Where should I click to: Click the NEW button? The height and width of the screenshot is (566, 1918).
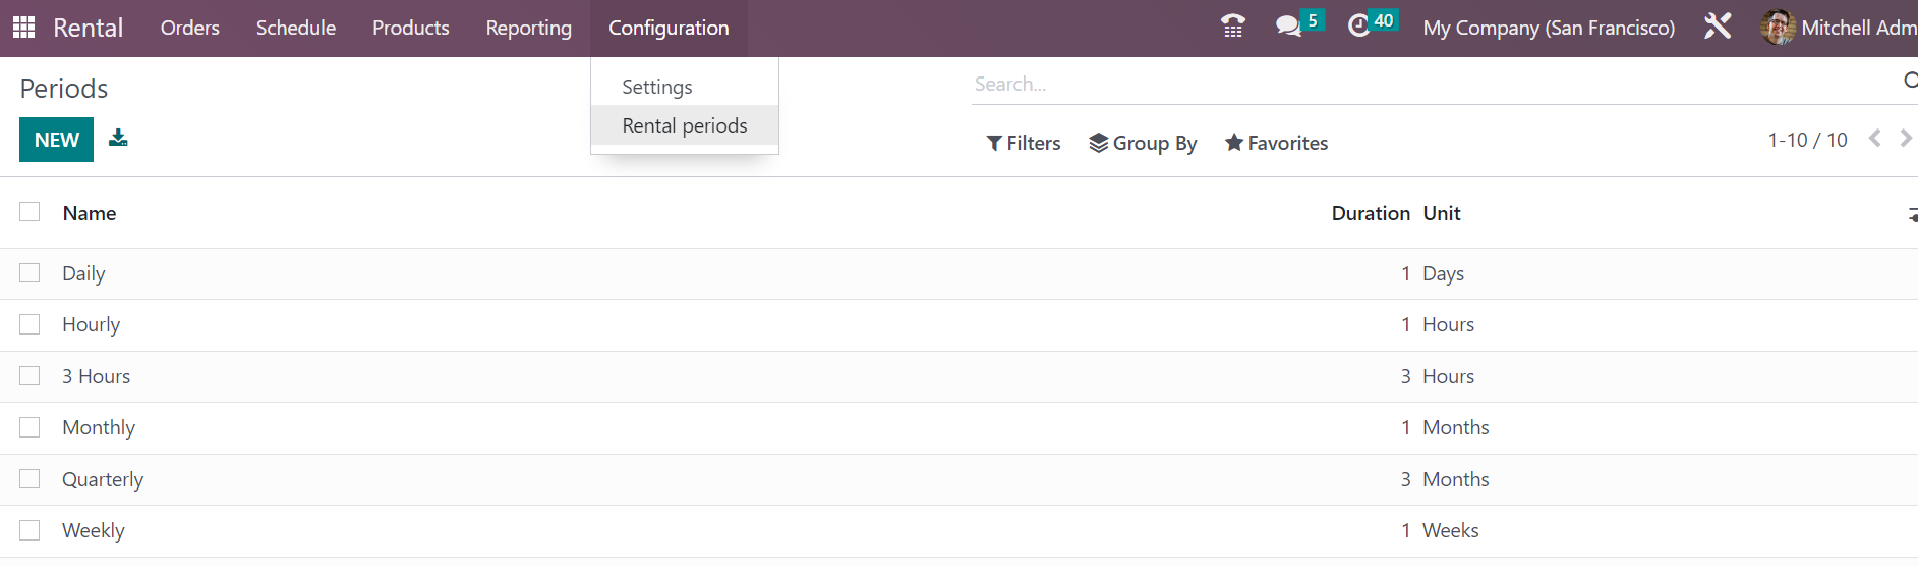pyautogui.click(x=57, y=140)
